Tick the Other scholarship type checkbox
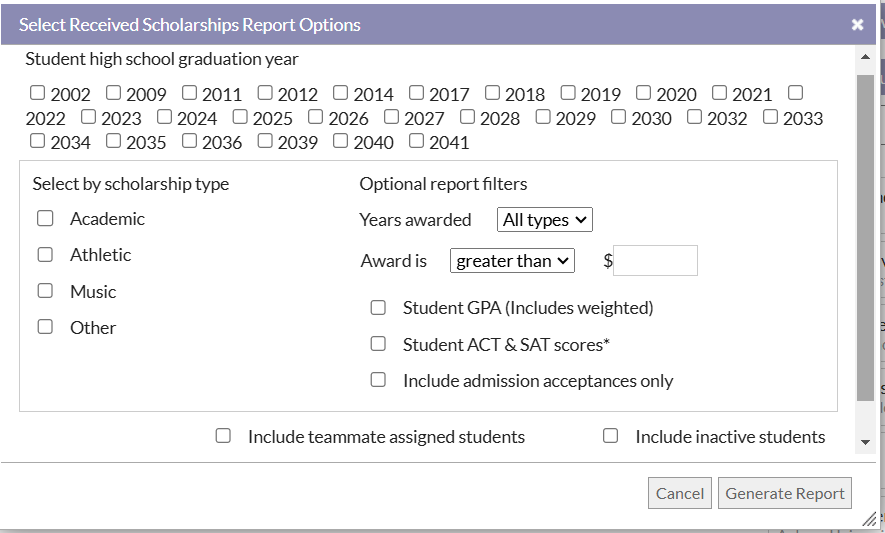This screenshot has width=885, height=533. pyautogui.click(x=45, y=327)
